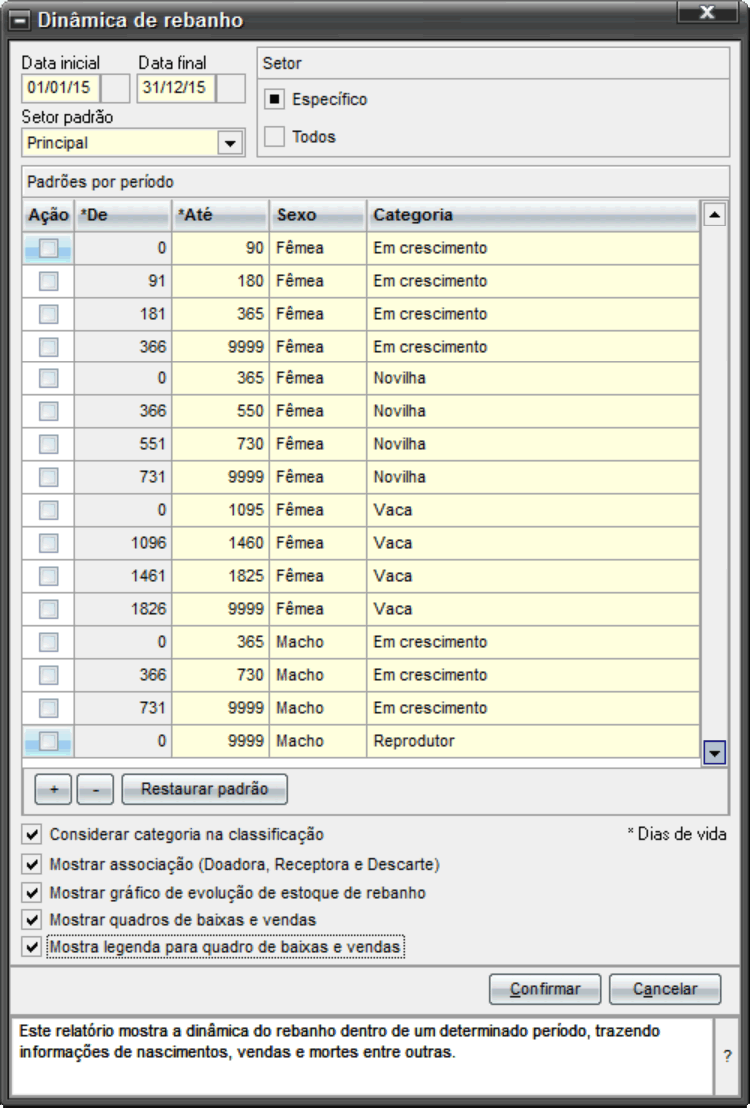Select Em crescimento in Macho 731-9999 row

coord(533,708)
